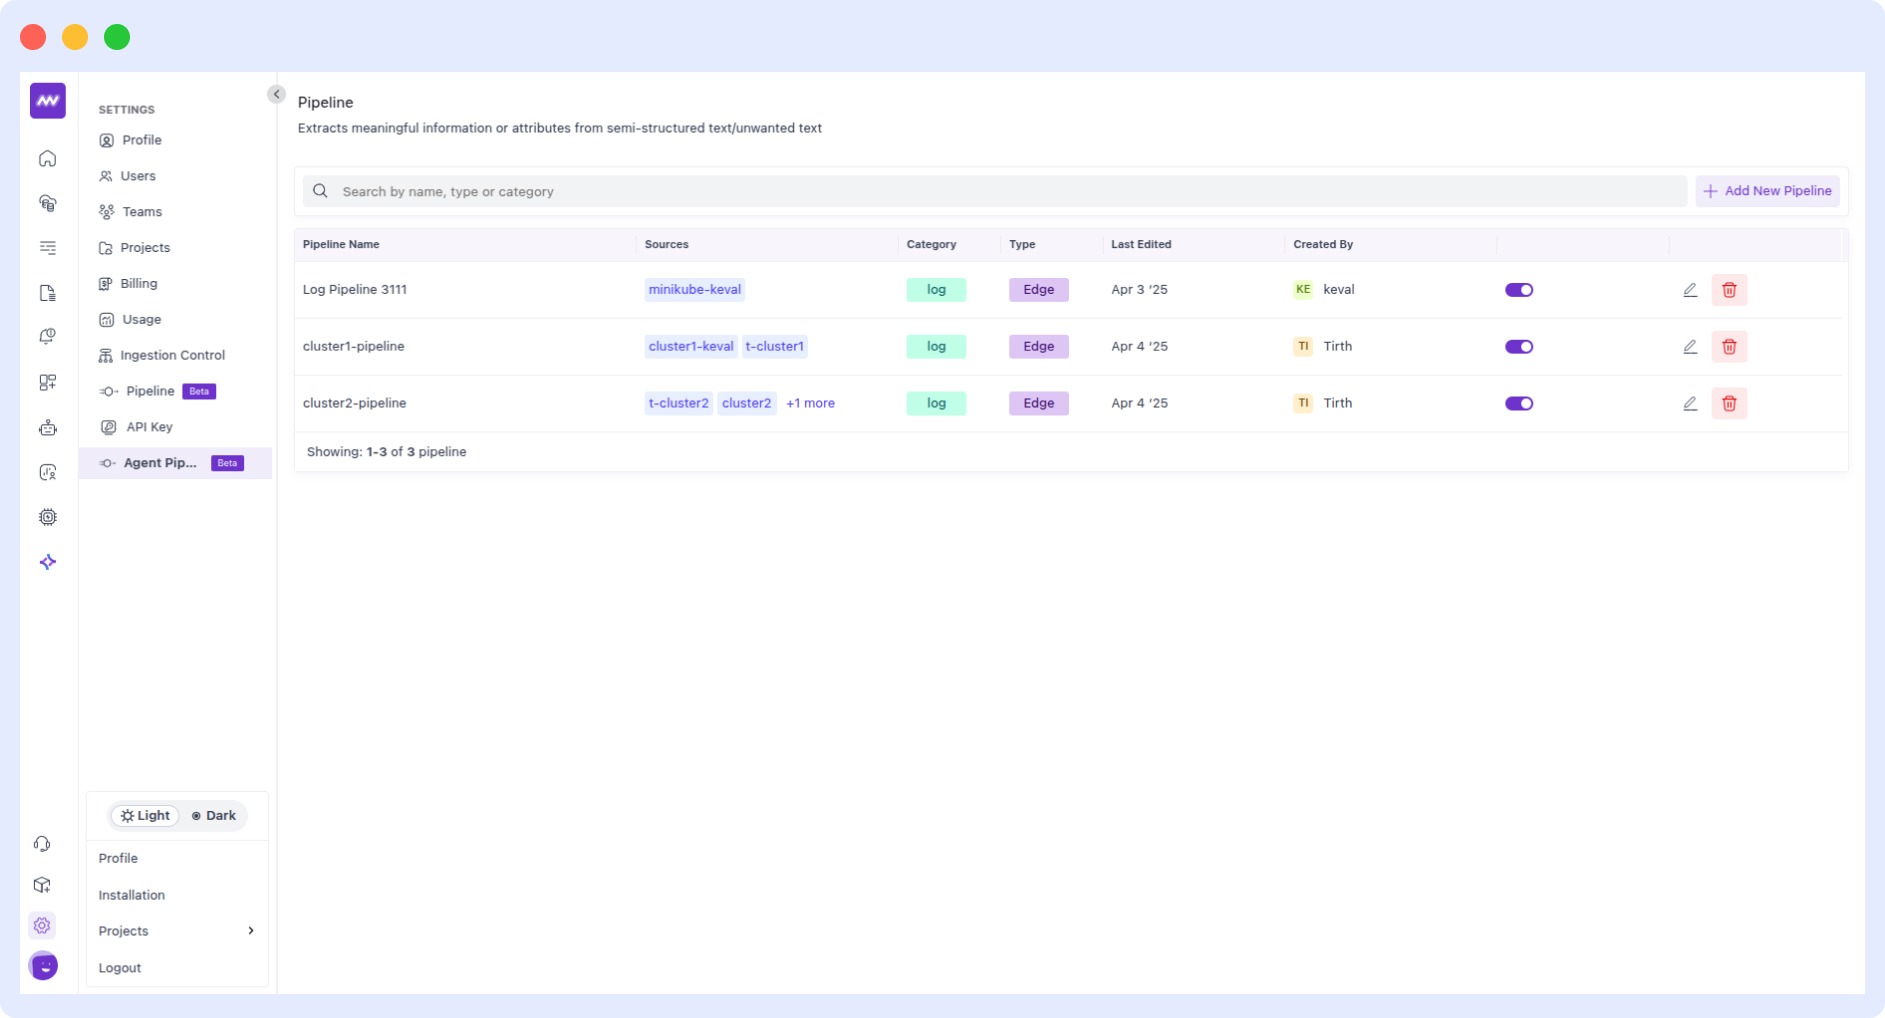Viewport: 1885px width, 1018px height.
Task: Click the robot icon in left rail
Action: pos(47,428)
